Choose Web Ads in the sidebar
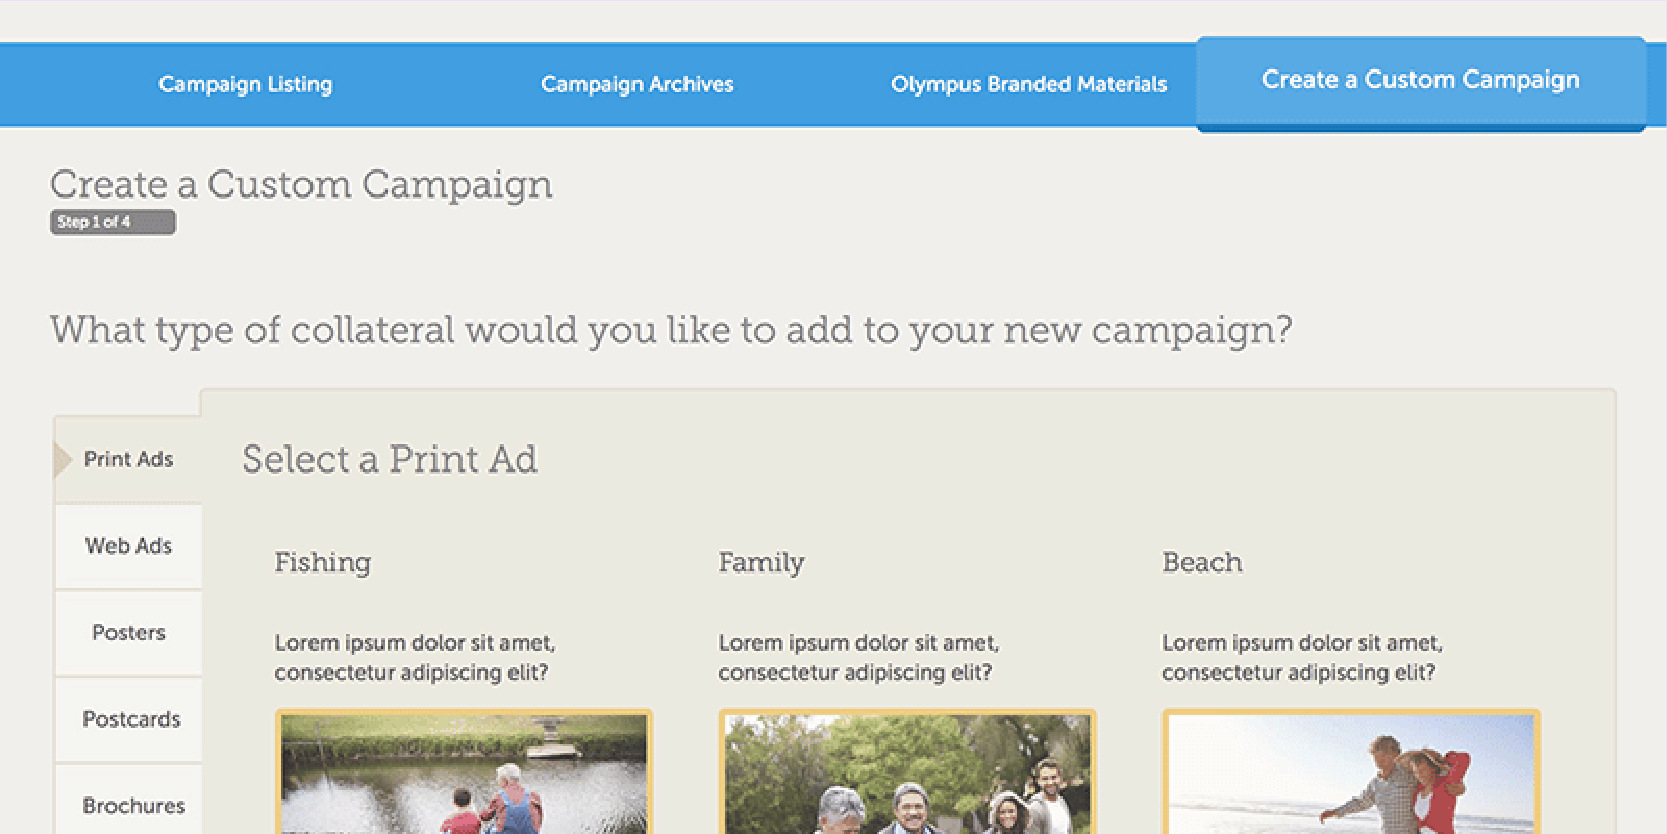This screenshot has width=1667, height=834. [x=129, y=546]
